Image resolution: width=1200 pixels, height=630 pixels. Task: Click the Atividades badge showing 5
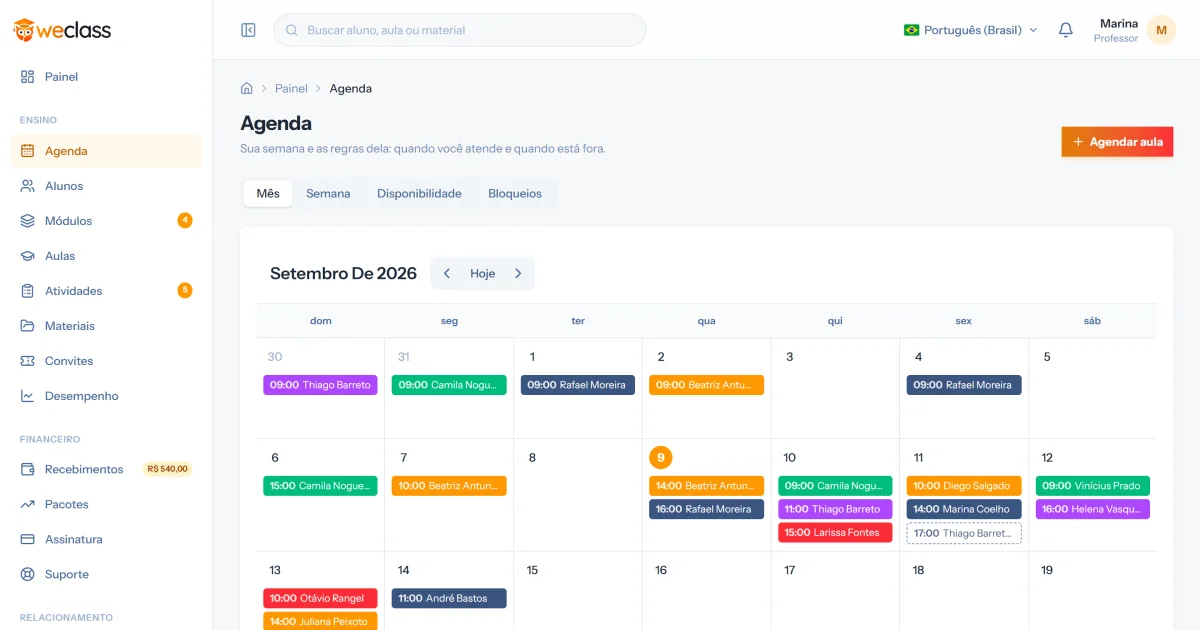tap(185, 290)
